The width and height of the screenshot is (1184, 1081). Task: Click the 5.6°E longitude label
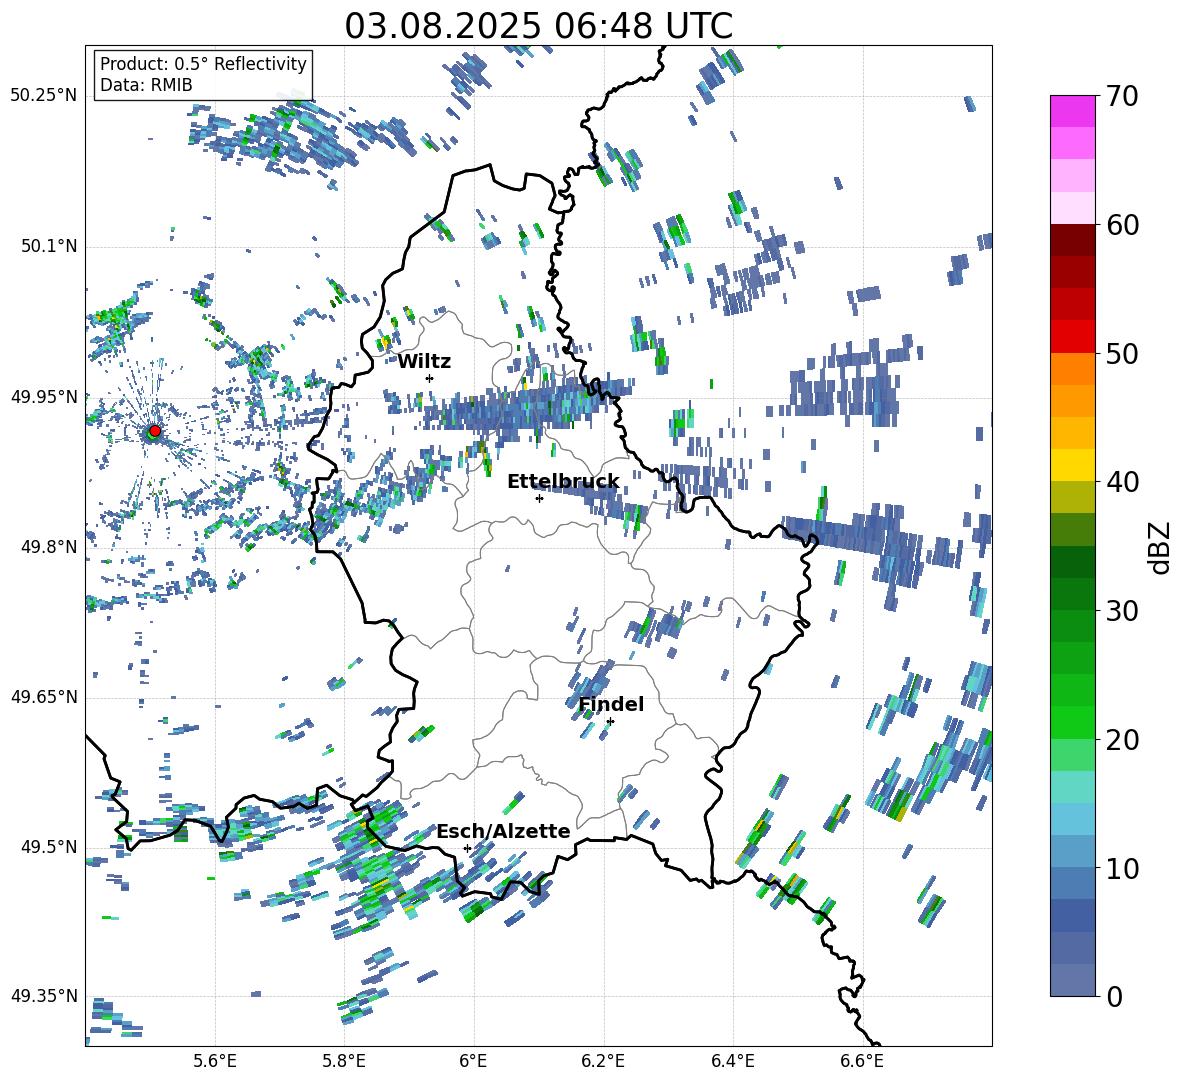pyautogui.click(x=215, y=1061)
